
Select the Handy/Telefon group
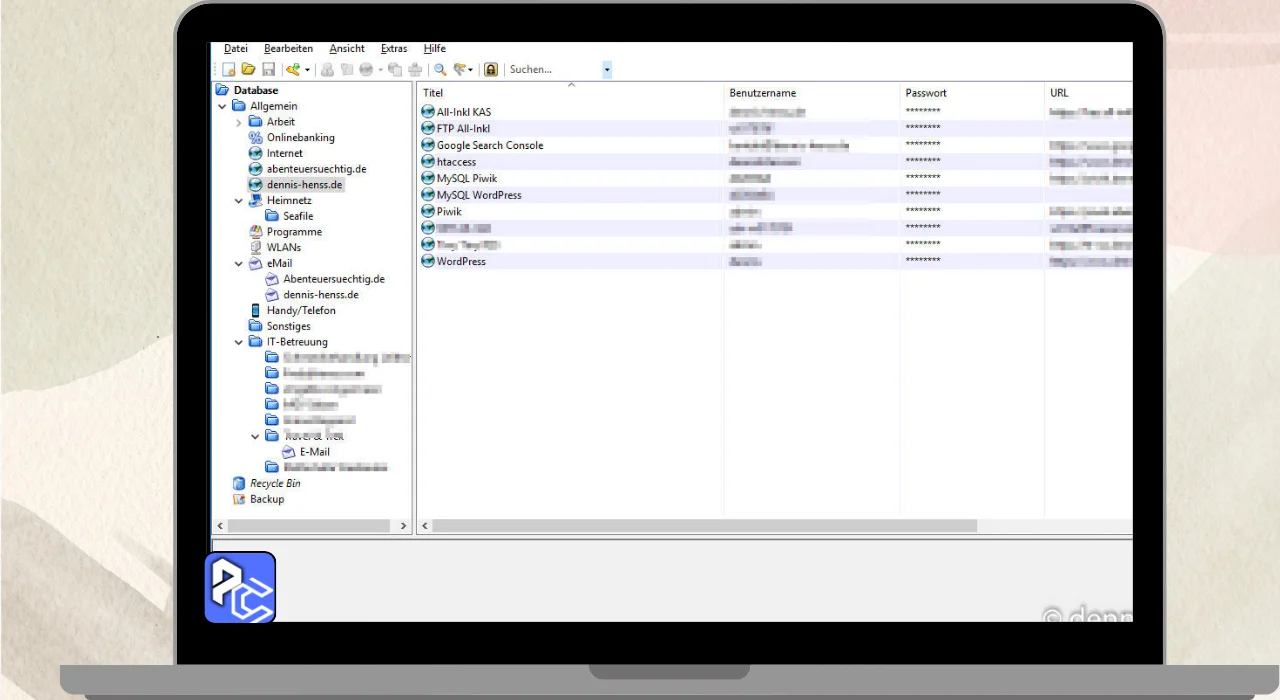point(300,311)
